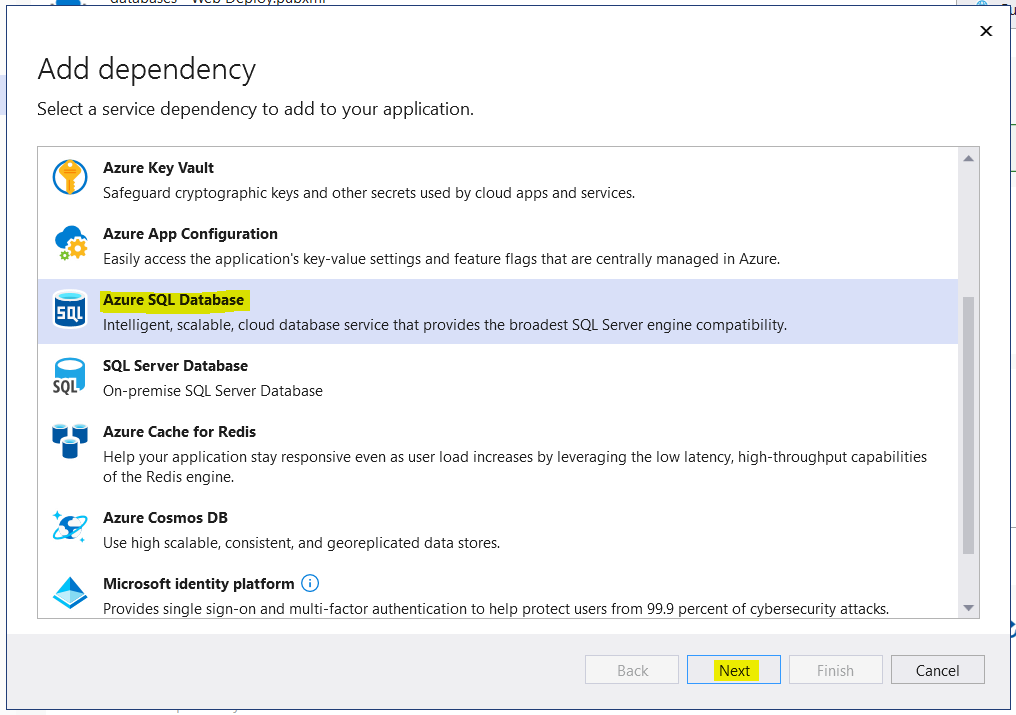Viewport: 1016px width, 715px height.
Task: Click 'Safeguard cryptographic keys' description text
Action: 369,193
